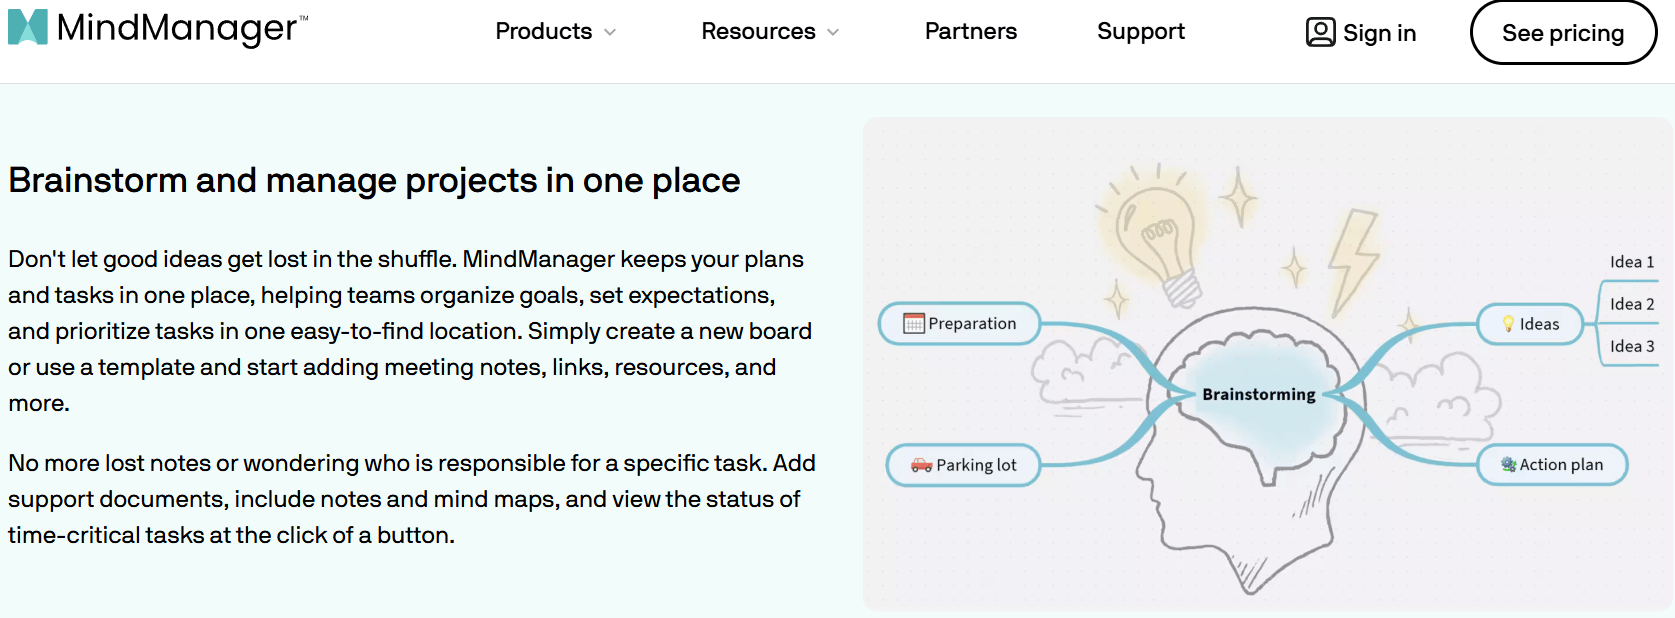Image resolution: width=1675 pixels, height=618 pixels.
Task: Click the Sign in user profile icon
Action: tap(1320, 32)
